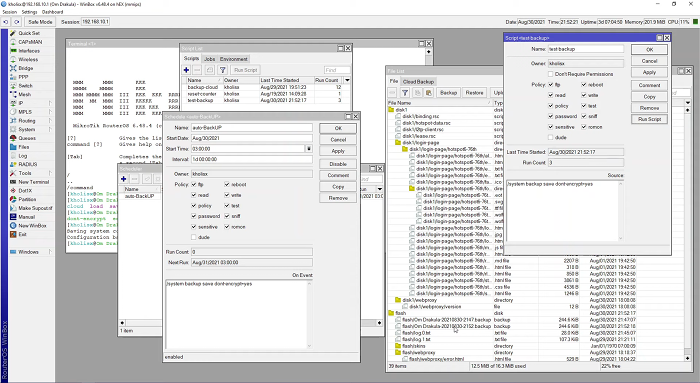Toggle the reboot policy checkbox in the Schedule window
The image size is (700, 383).
[x=227, y=184]
